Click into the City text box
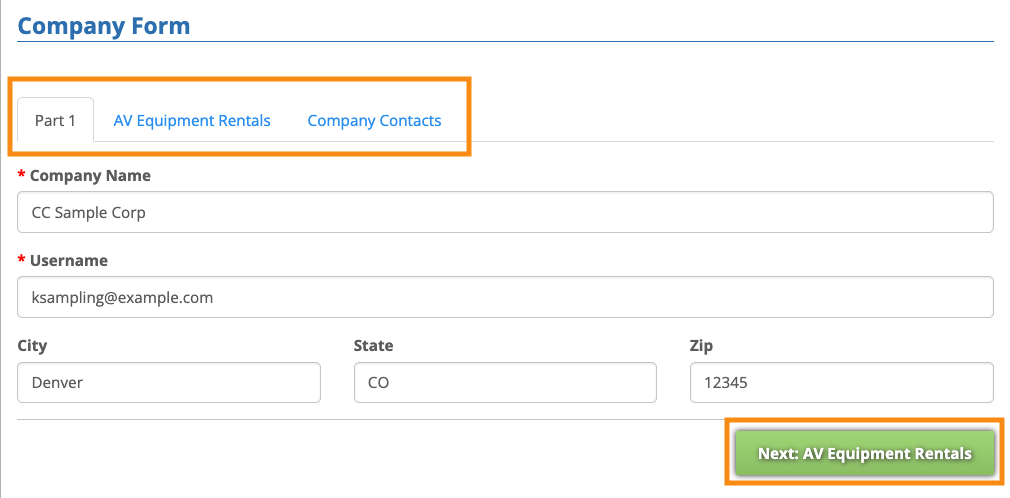This screenshot has height=498, width=1010. 169,382
